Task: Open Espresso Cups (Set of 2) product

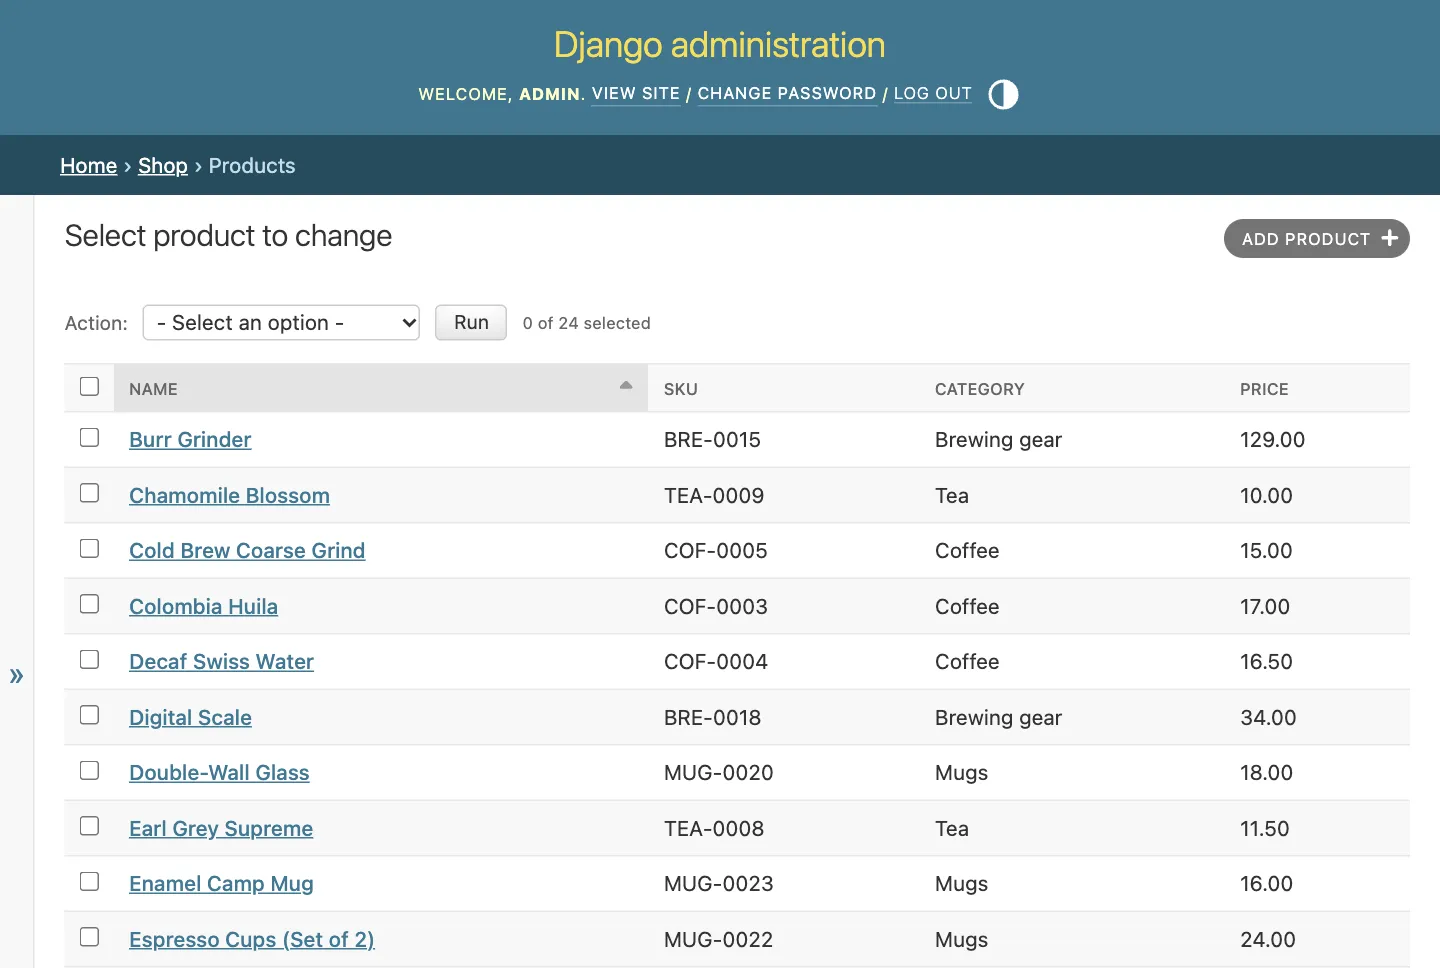Action: click(x=252, y=940)
